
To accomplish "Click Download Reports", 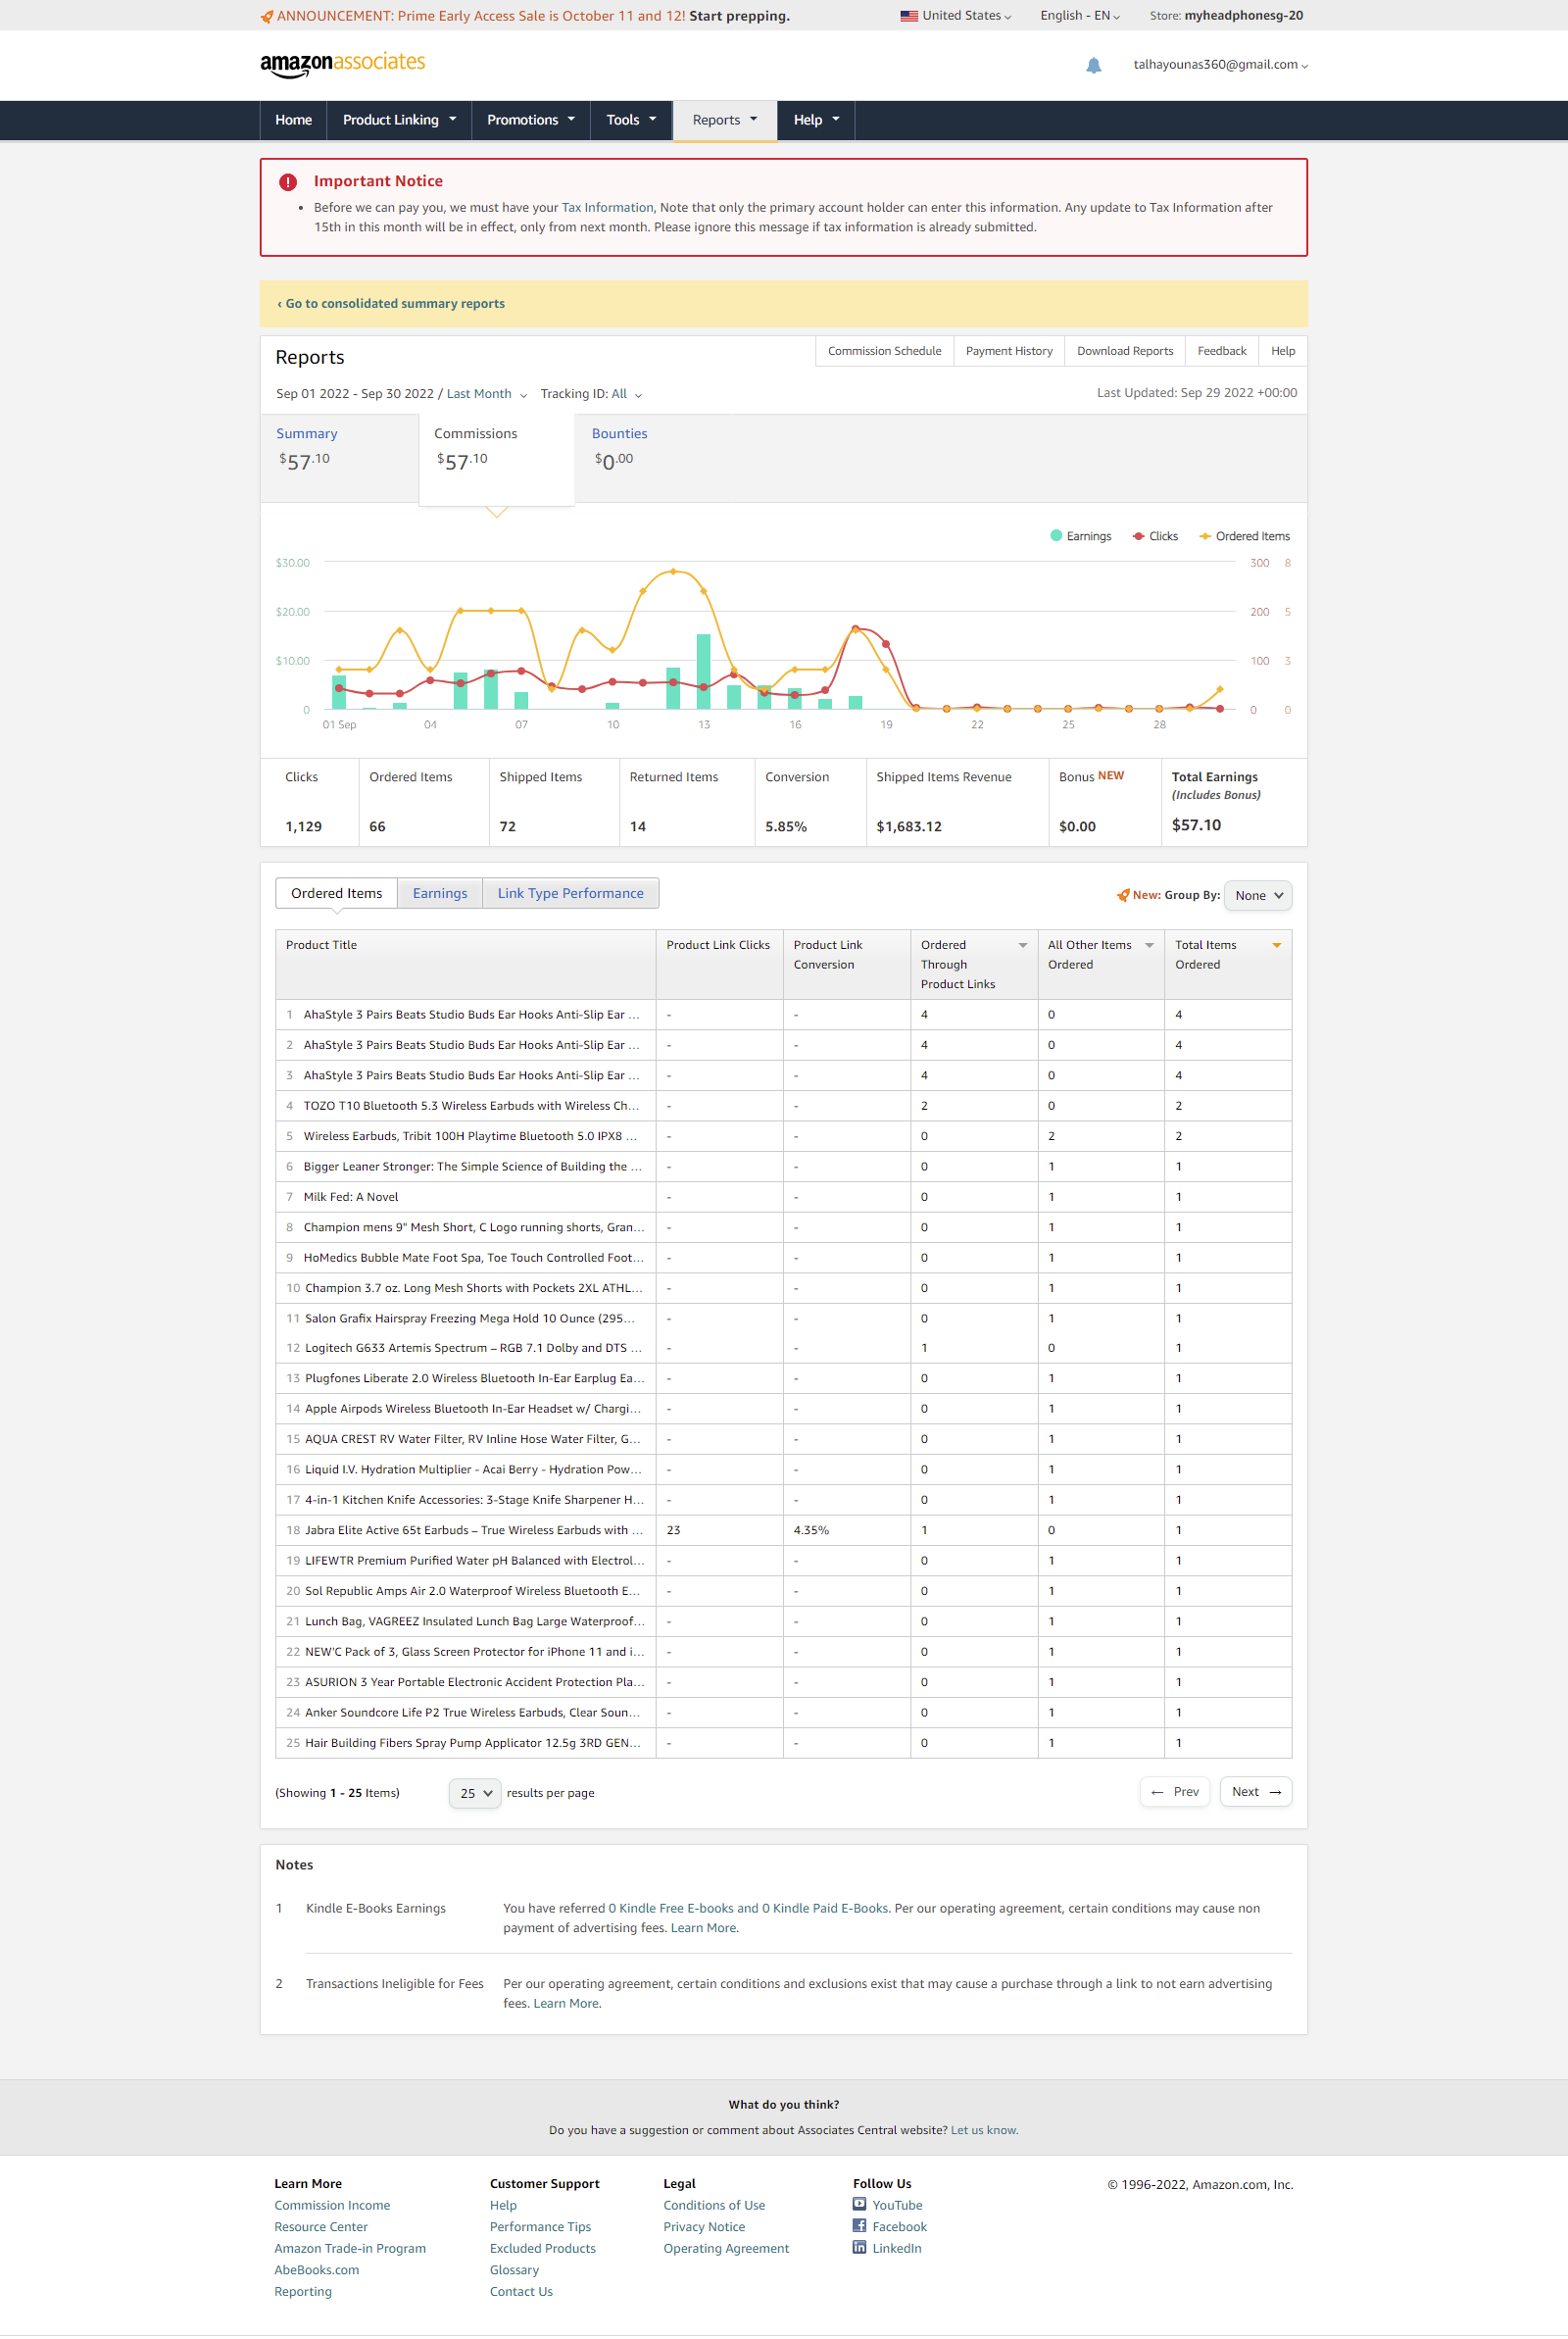I will coord(1125,351).
